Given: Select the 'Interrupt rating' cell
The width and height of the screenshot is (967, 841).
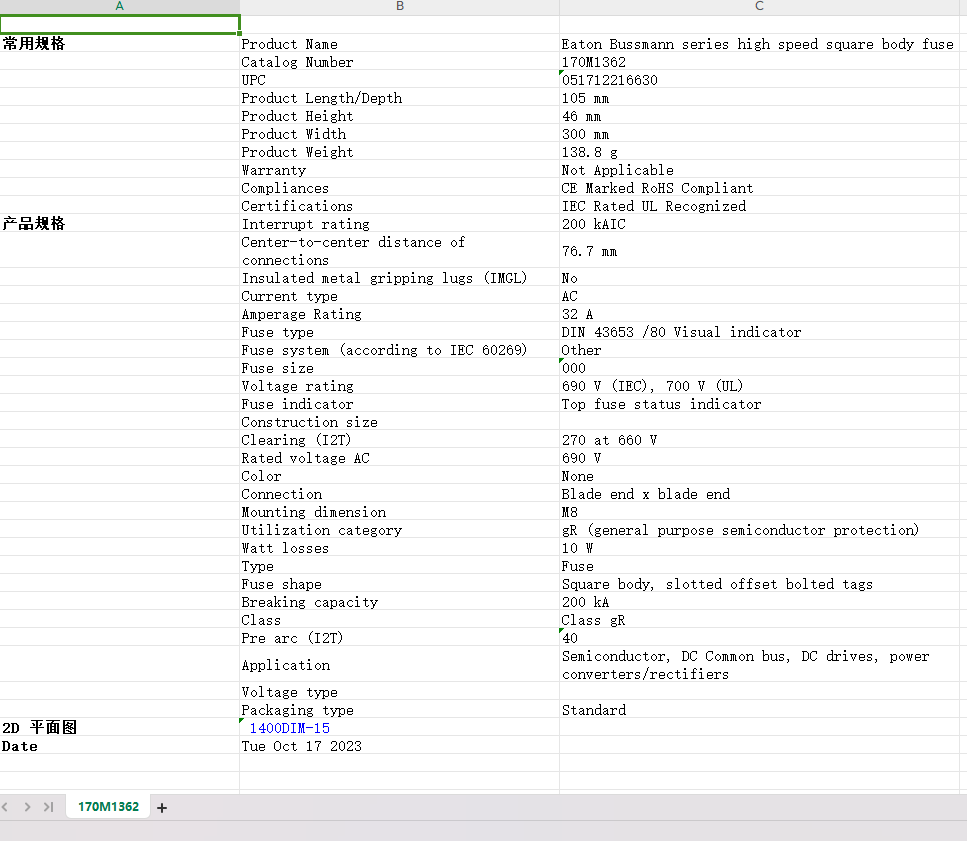Looking at the screenshot, I should [400, 224].
